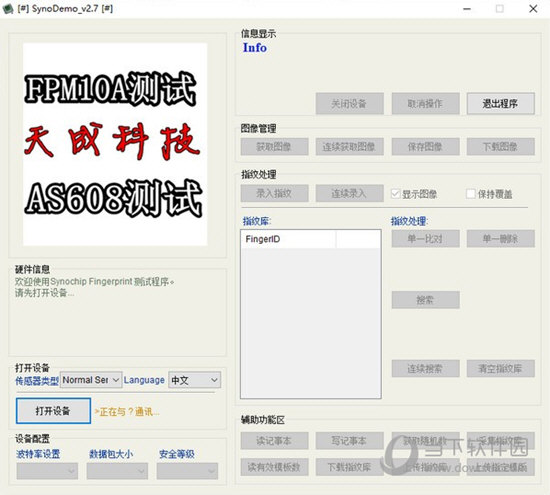Click the 搜索 button
550x495 pixels.
425,300
